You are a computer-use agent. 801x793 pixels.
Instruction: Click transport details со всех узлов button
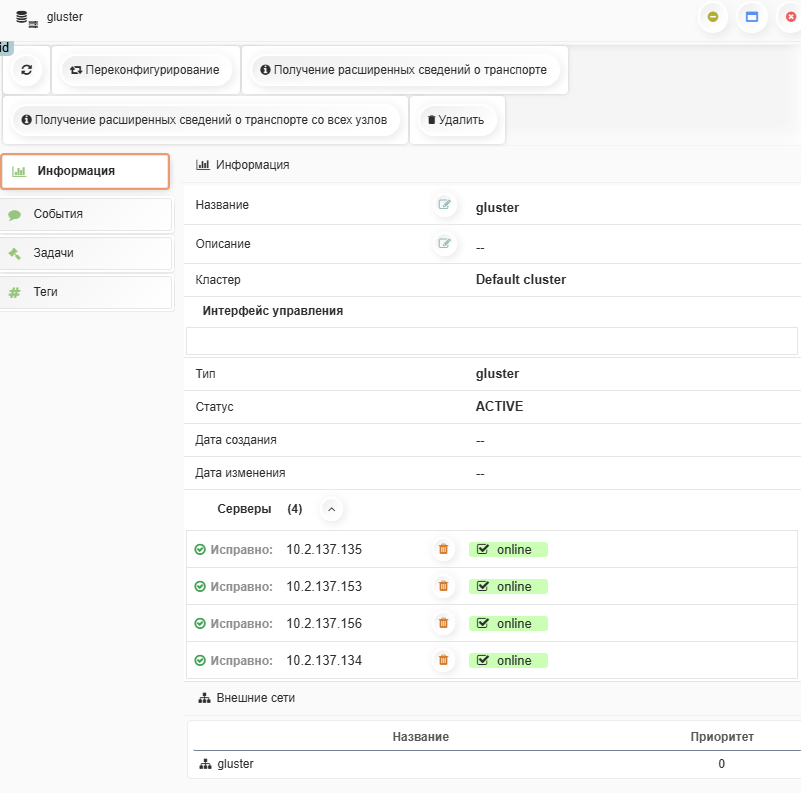[205, 120]
